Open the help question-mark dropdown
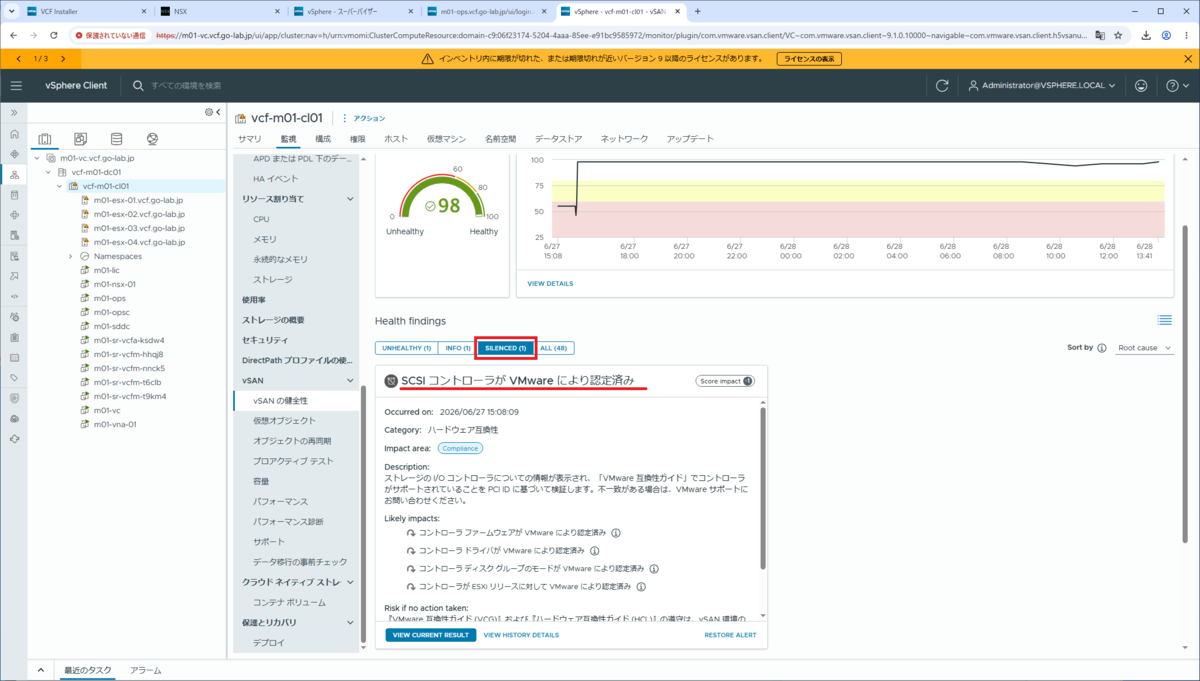 [1178, 86]
